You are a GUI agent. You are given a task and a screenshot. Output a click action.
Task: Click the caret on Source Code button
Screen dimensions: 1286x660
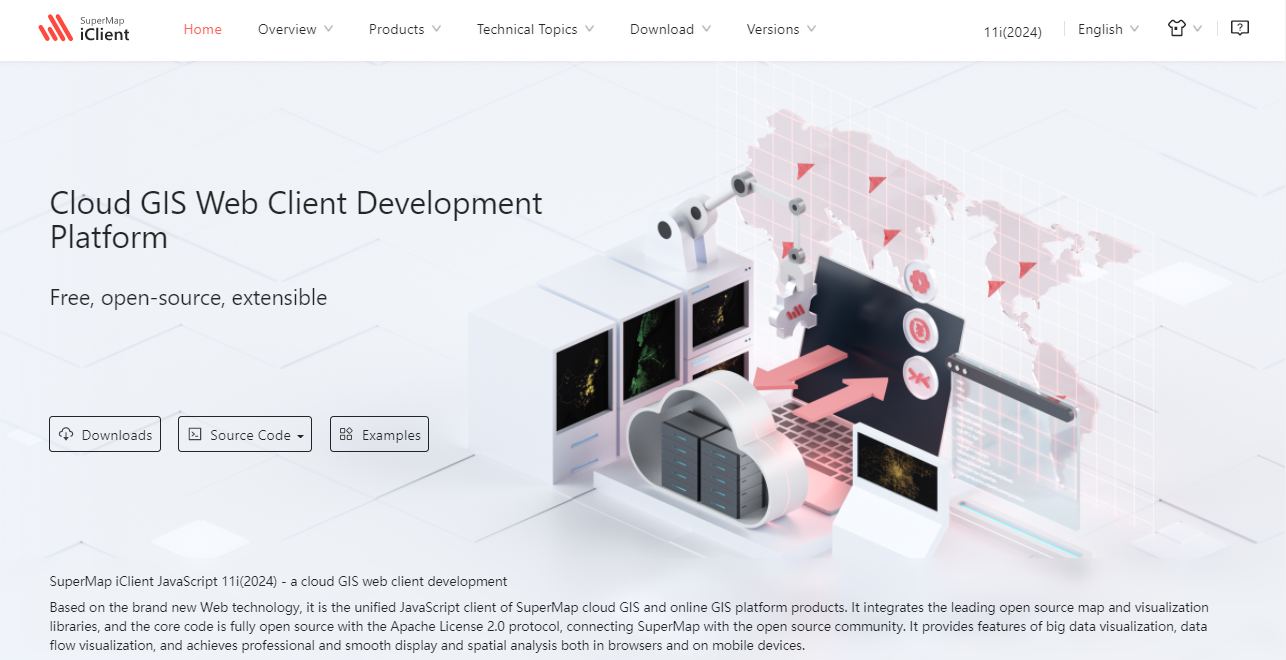[300, 436]
